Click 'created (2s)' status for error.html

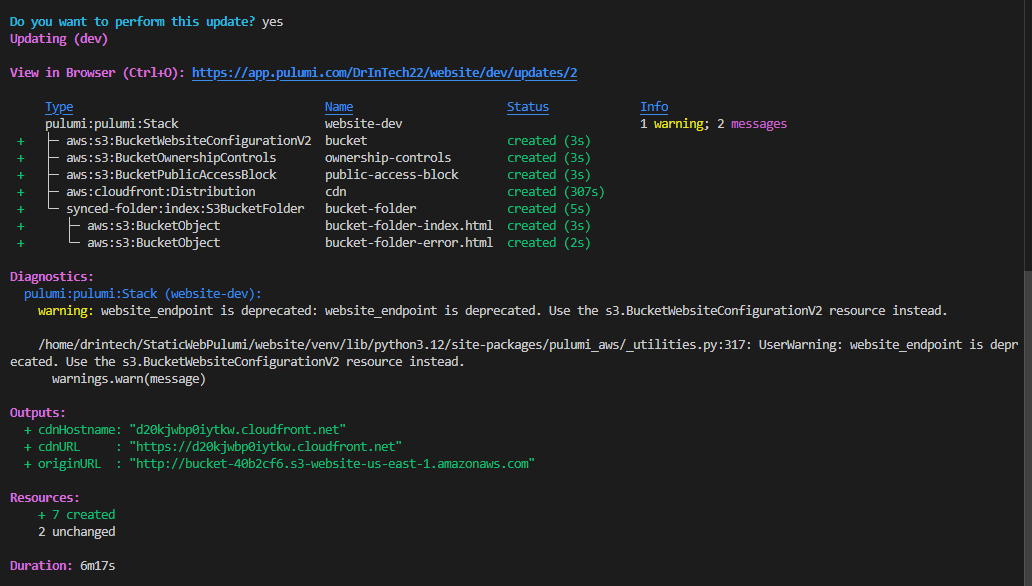(x=549, y=243)
